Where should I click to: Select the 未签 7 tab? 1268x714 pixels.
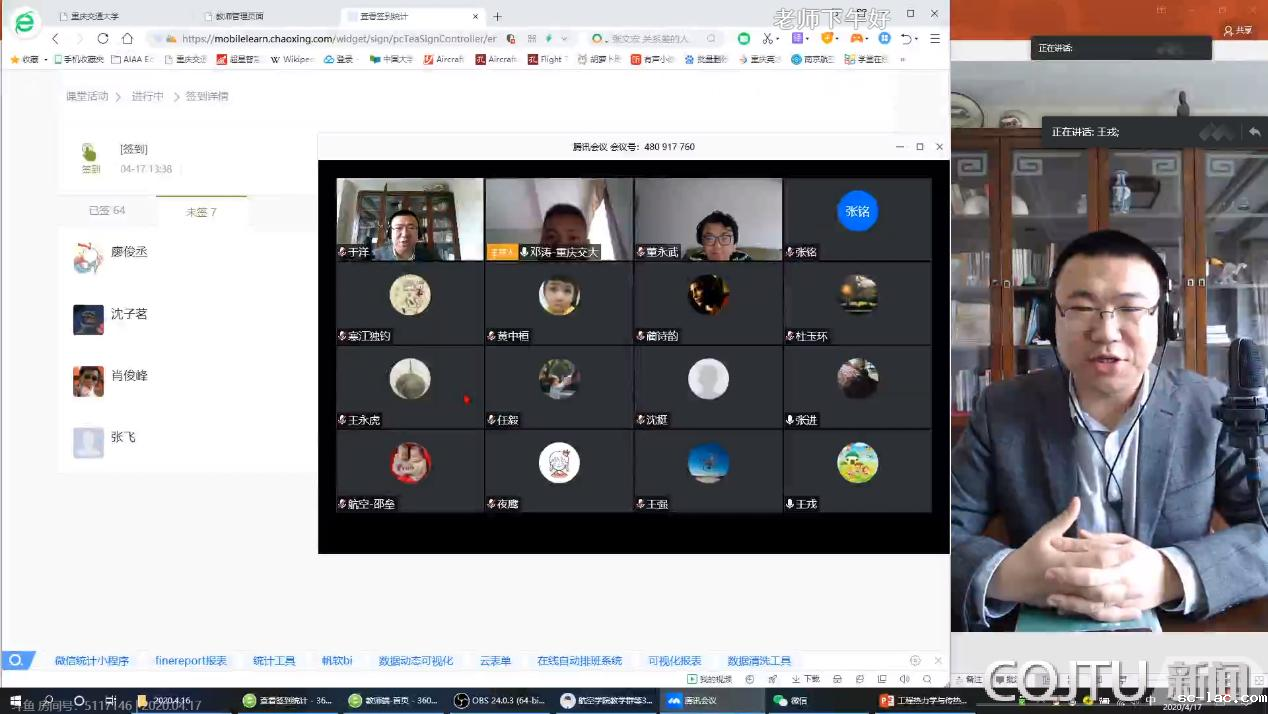tap(201, 212)
